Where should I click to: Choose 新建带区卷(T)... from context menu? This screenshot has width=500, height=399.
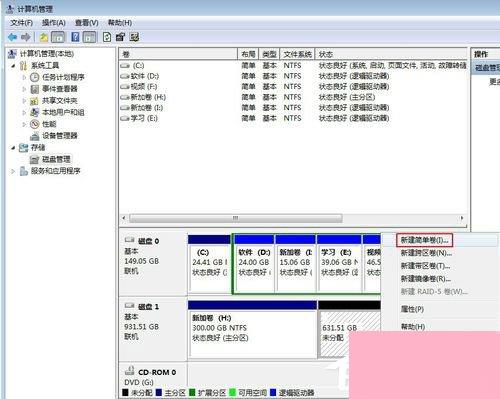[x=425, y=266]
